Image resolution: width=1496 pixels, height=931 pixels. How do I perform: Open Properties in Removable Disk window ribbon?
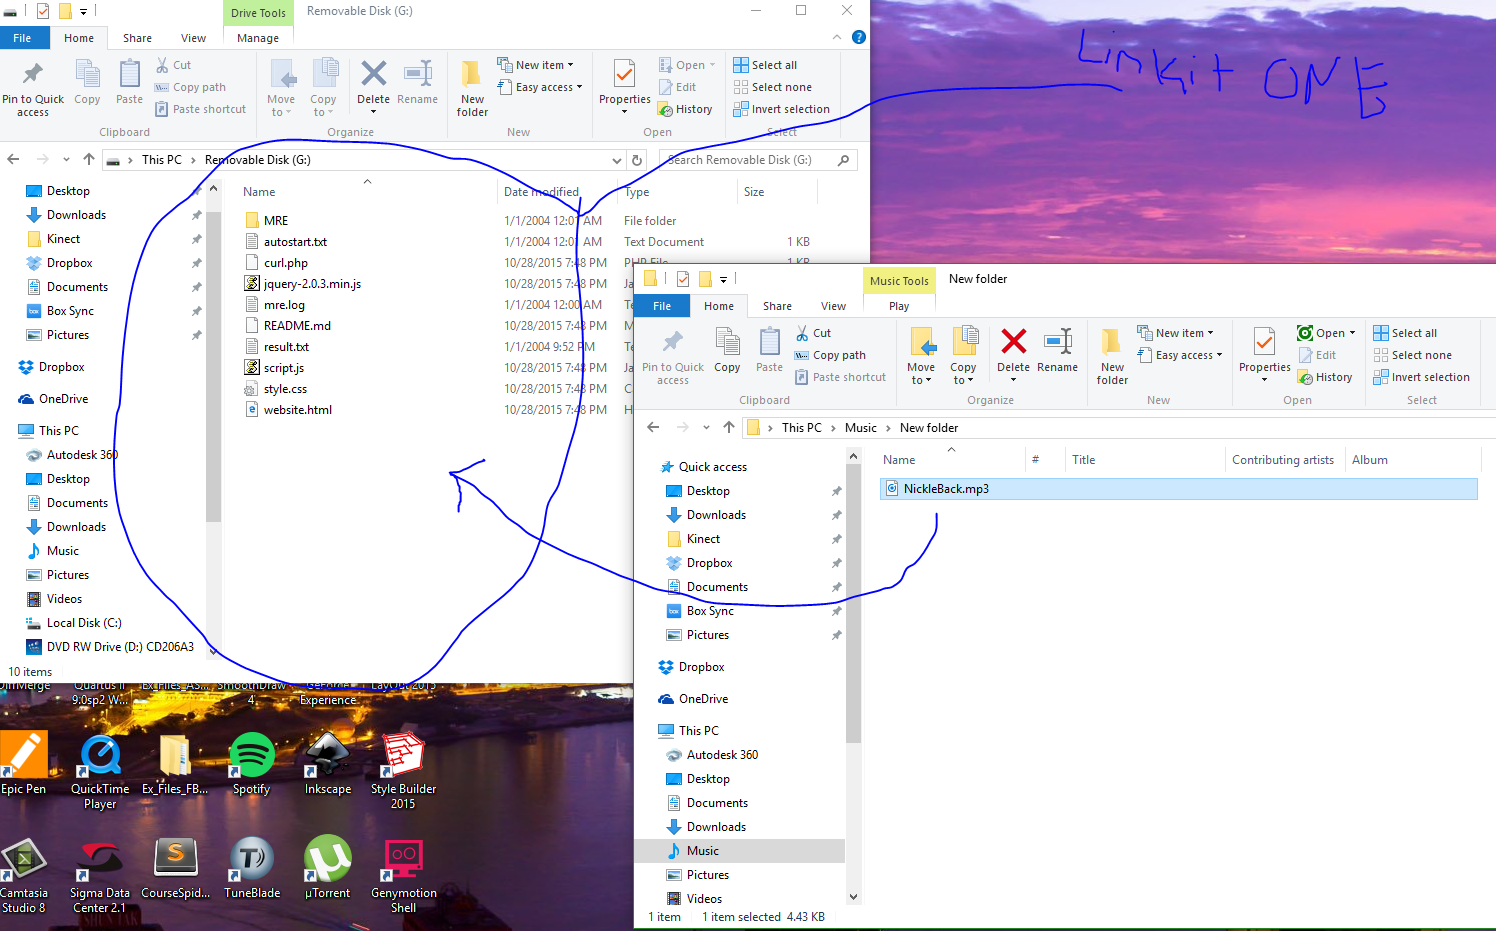point(624,88)
